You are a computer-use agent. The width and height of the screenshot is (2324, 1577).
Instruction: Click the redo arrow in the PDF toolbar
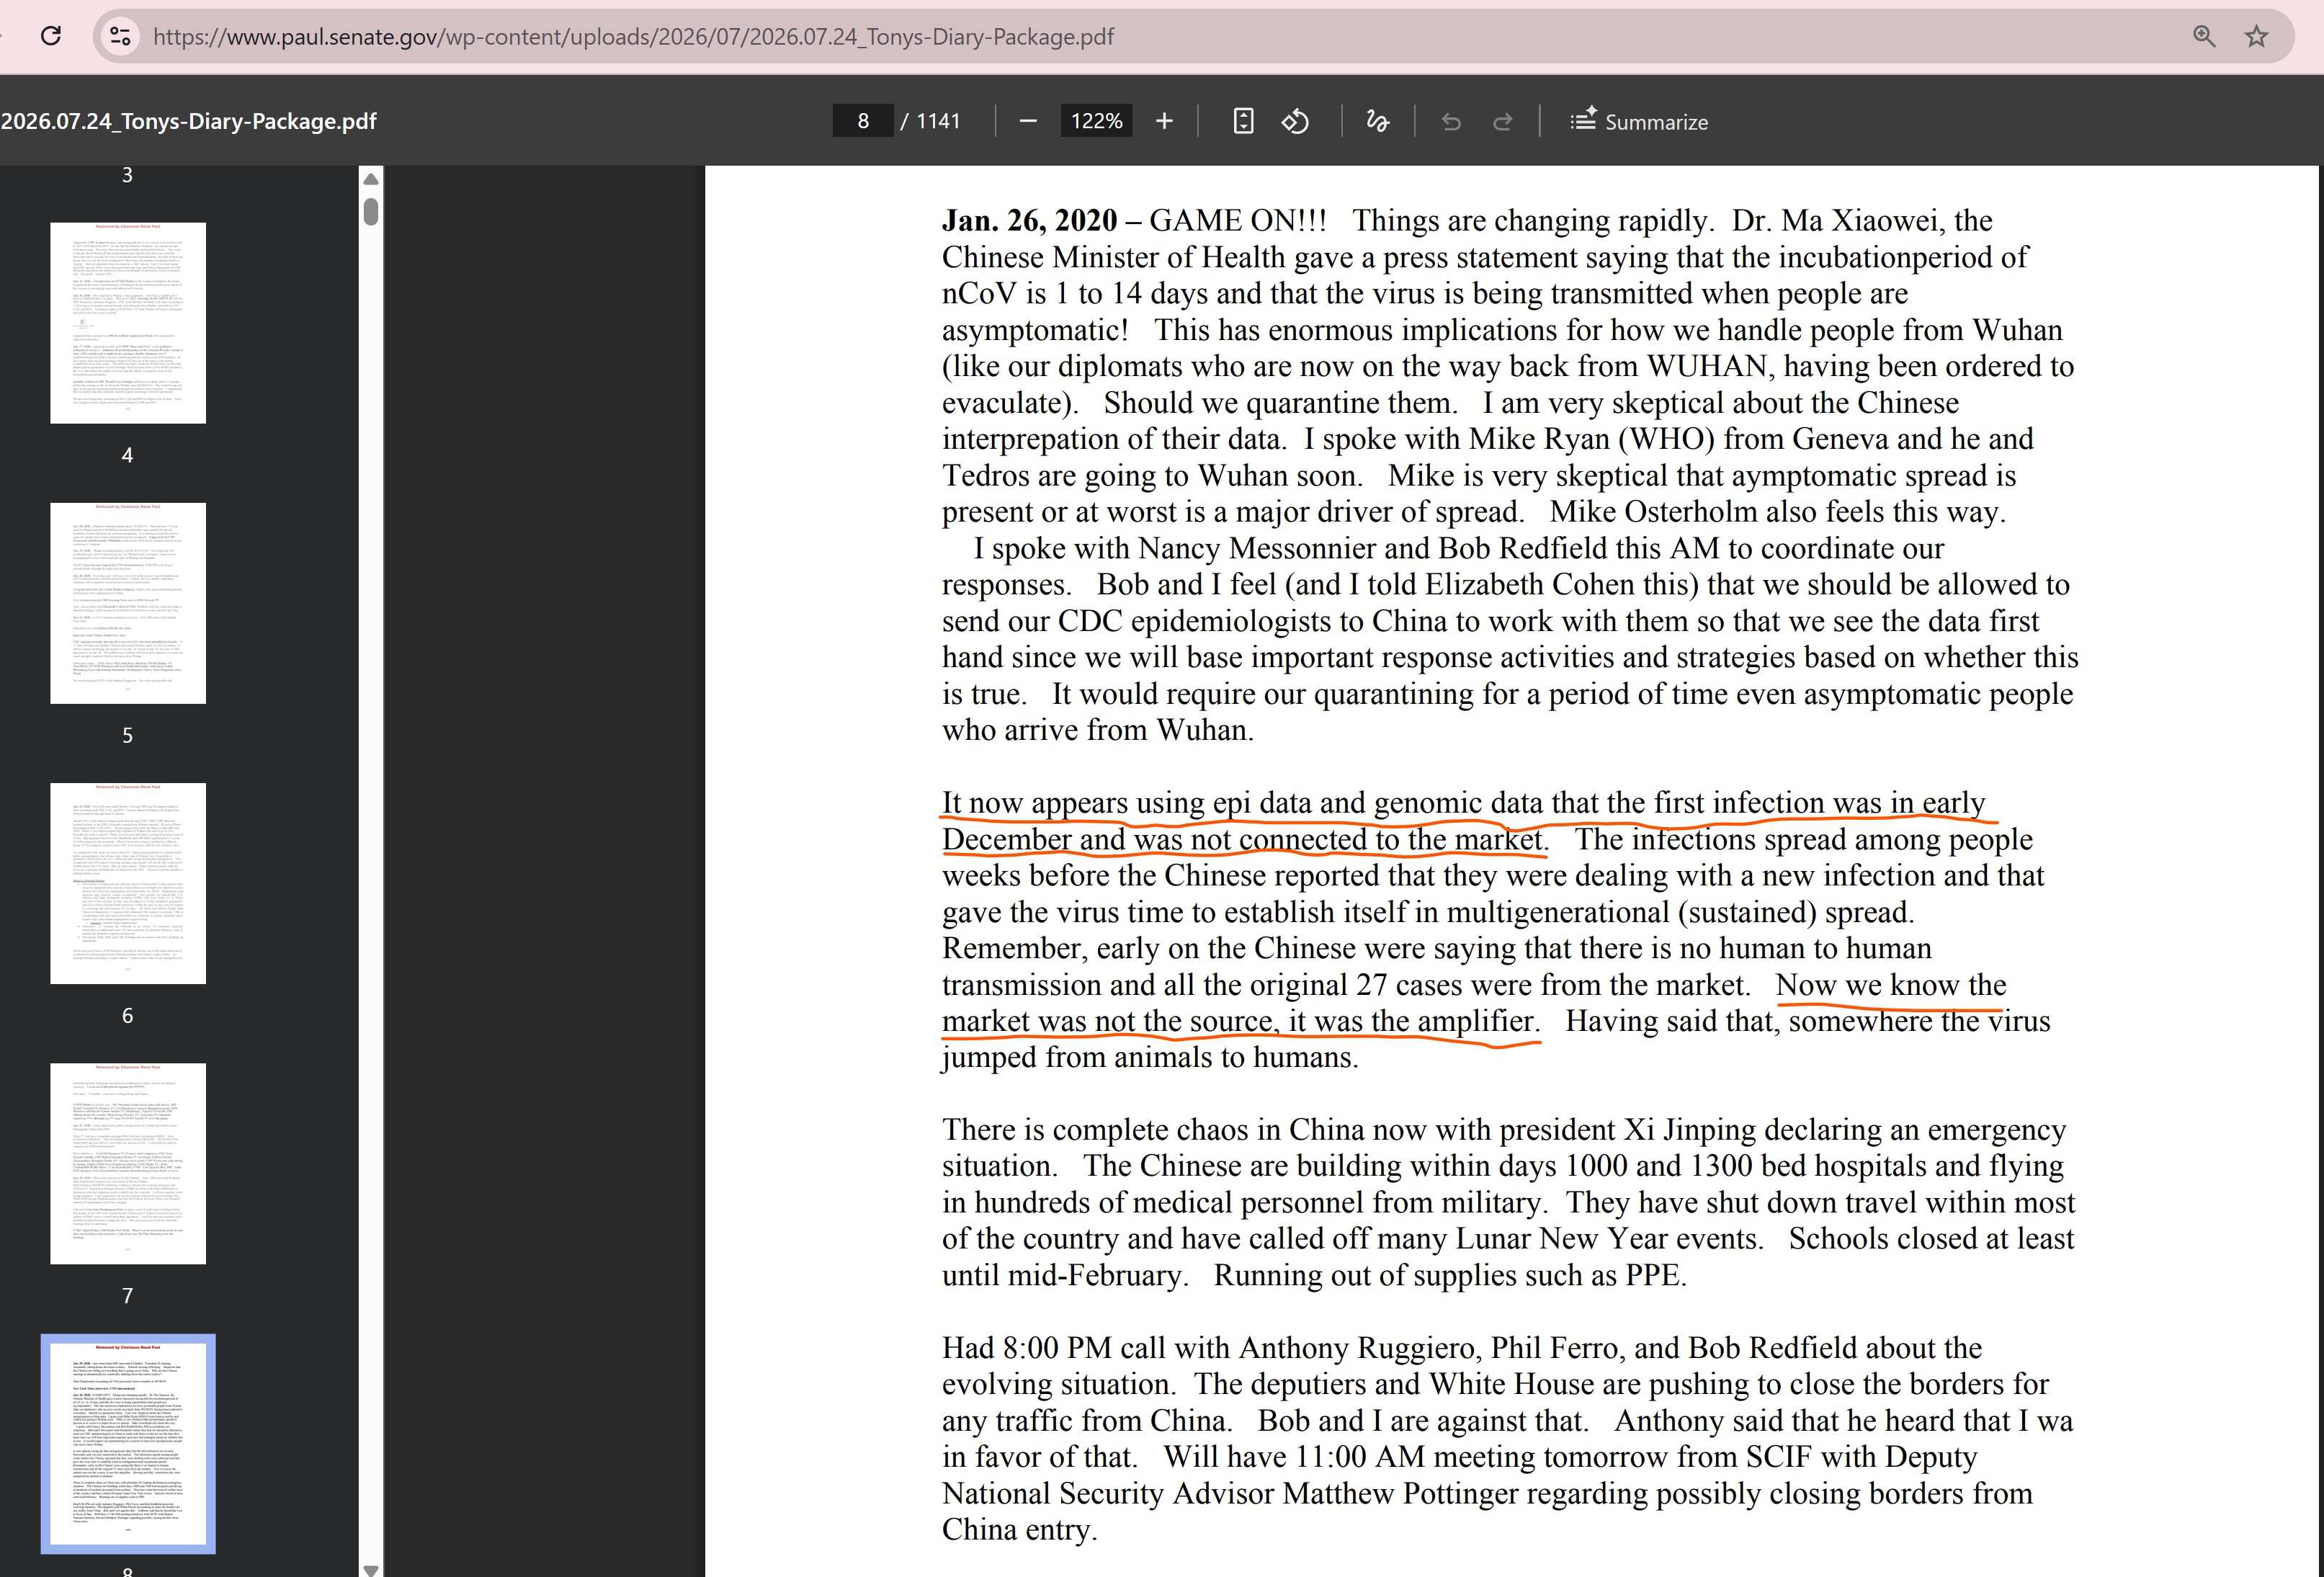click(x=1502, y=121)
